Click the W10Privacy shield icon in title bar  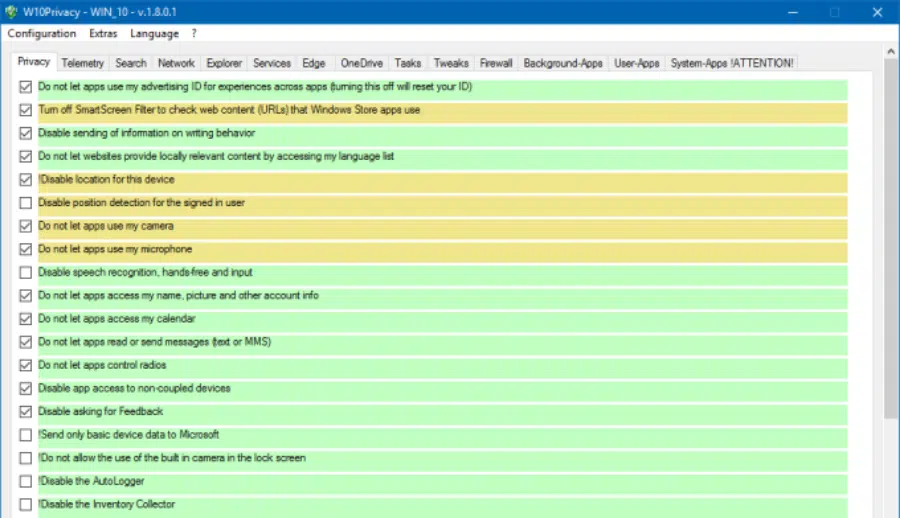pos(11,11)
